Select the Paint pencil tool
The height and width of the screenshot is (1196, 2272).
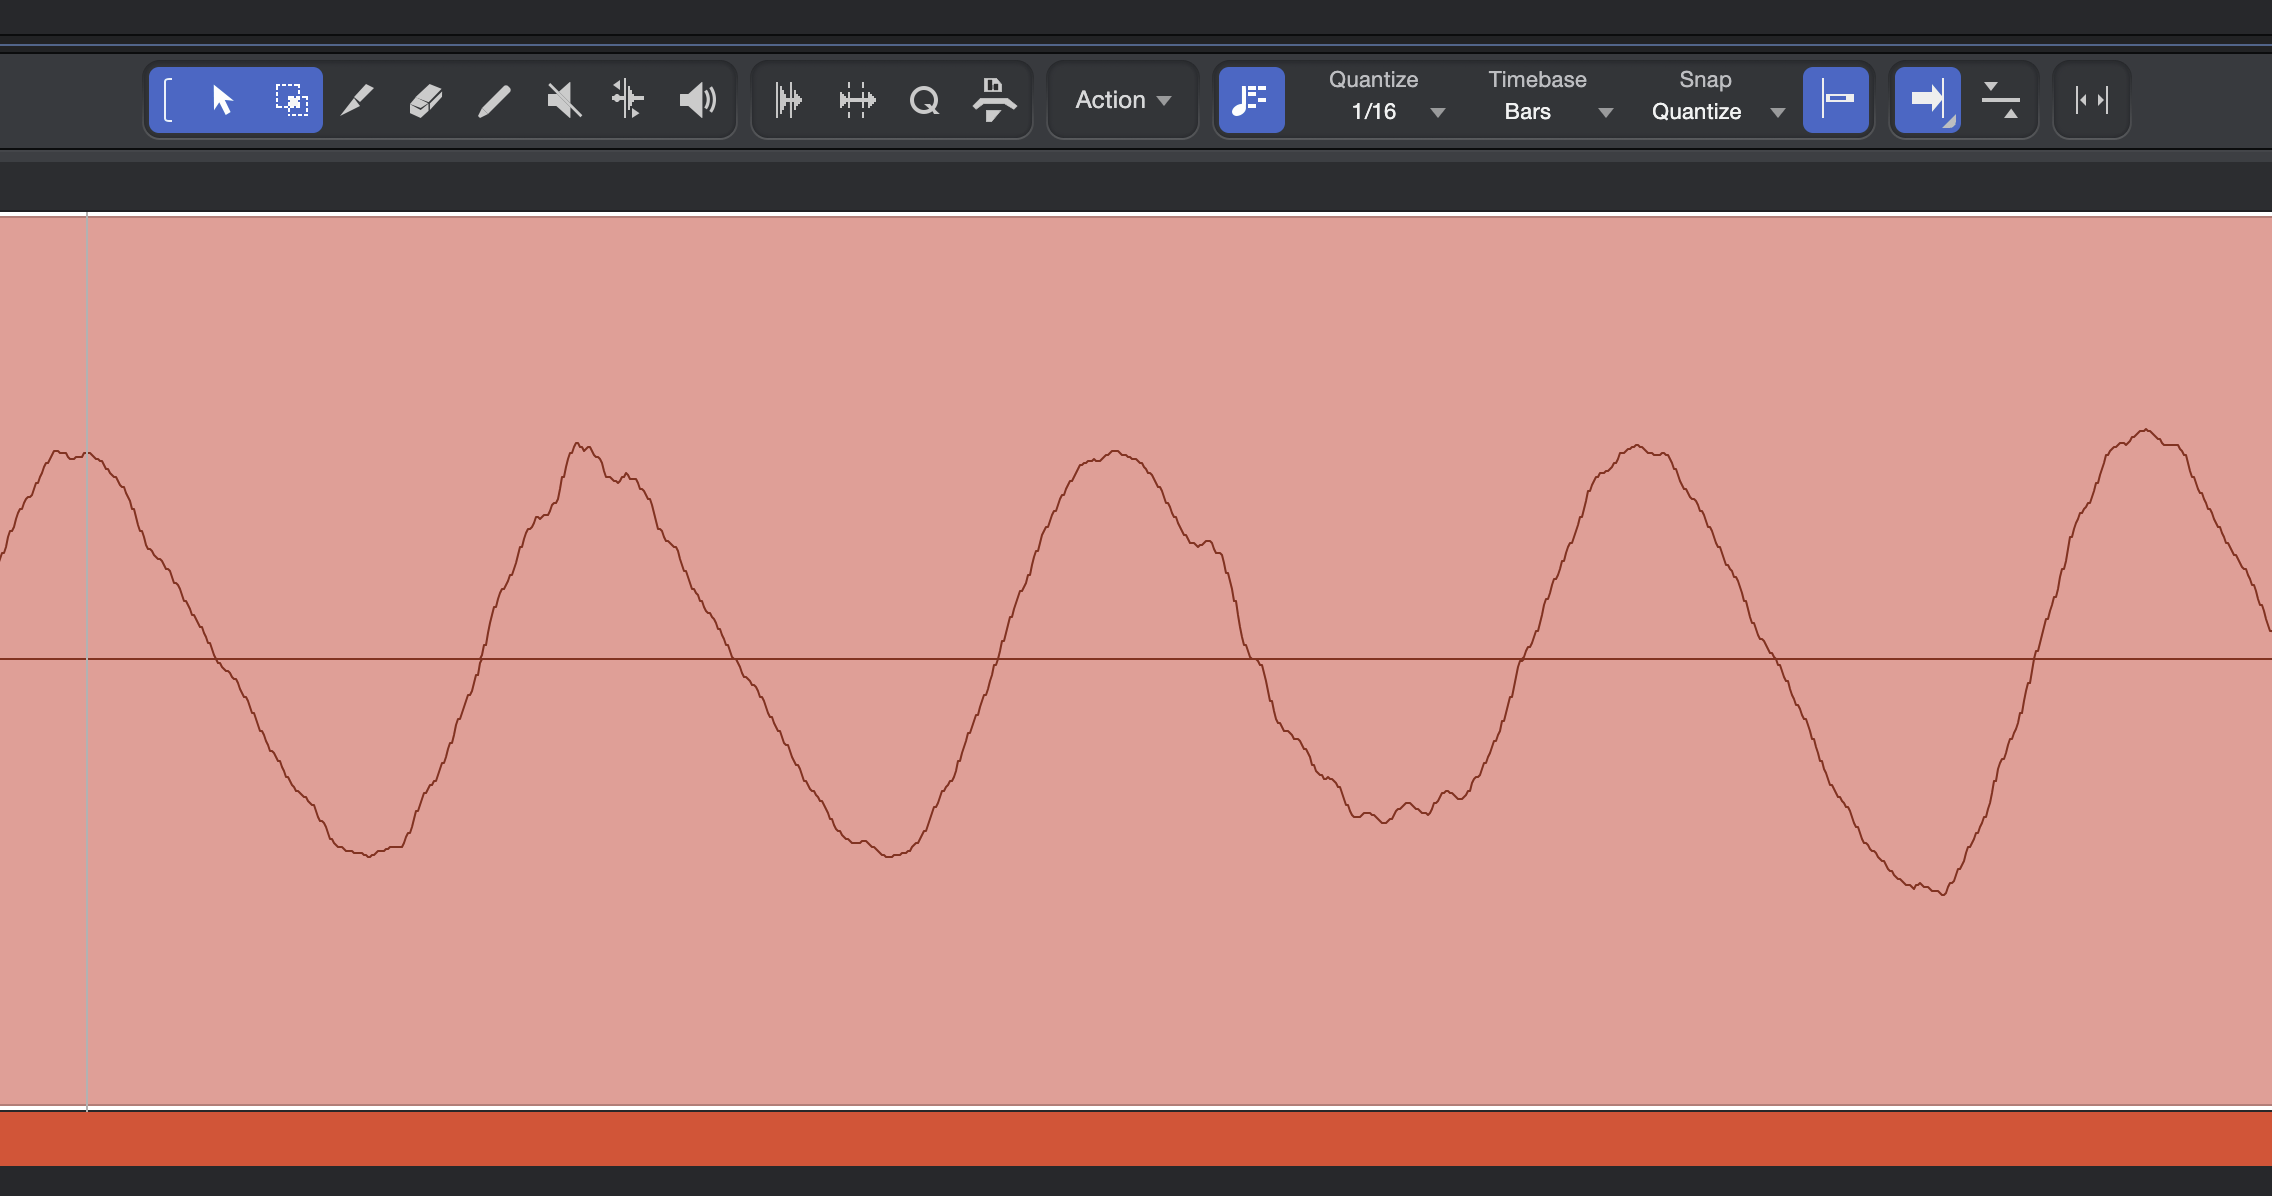click(x=494, y=100)
